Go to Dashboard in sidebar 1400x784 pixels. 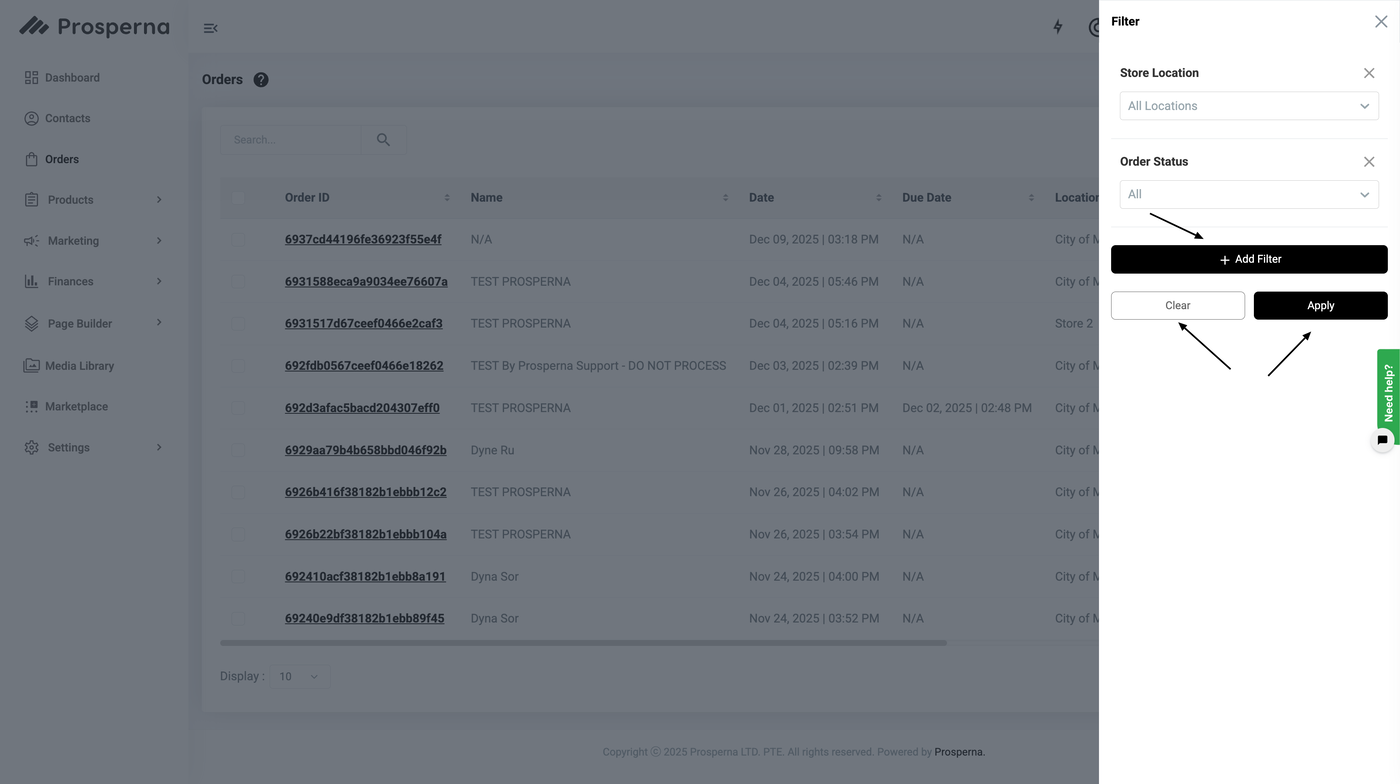point(72,78)
